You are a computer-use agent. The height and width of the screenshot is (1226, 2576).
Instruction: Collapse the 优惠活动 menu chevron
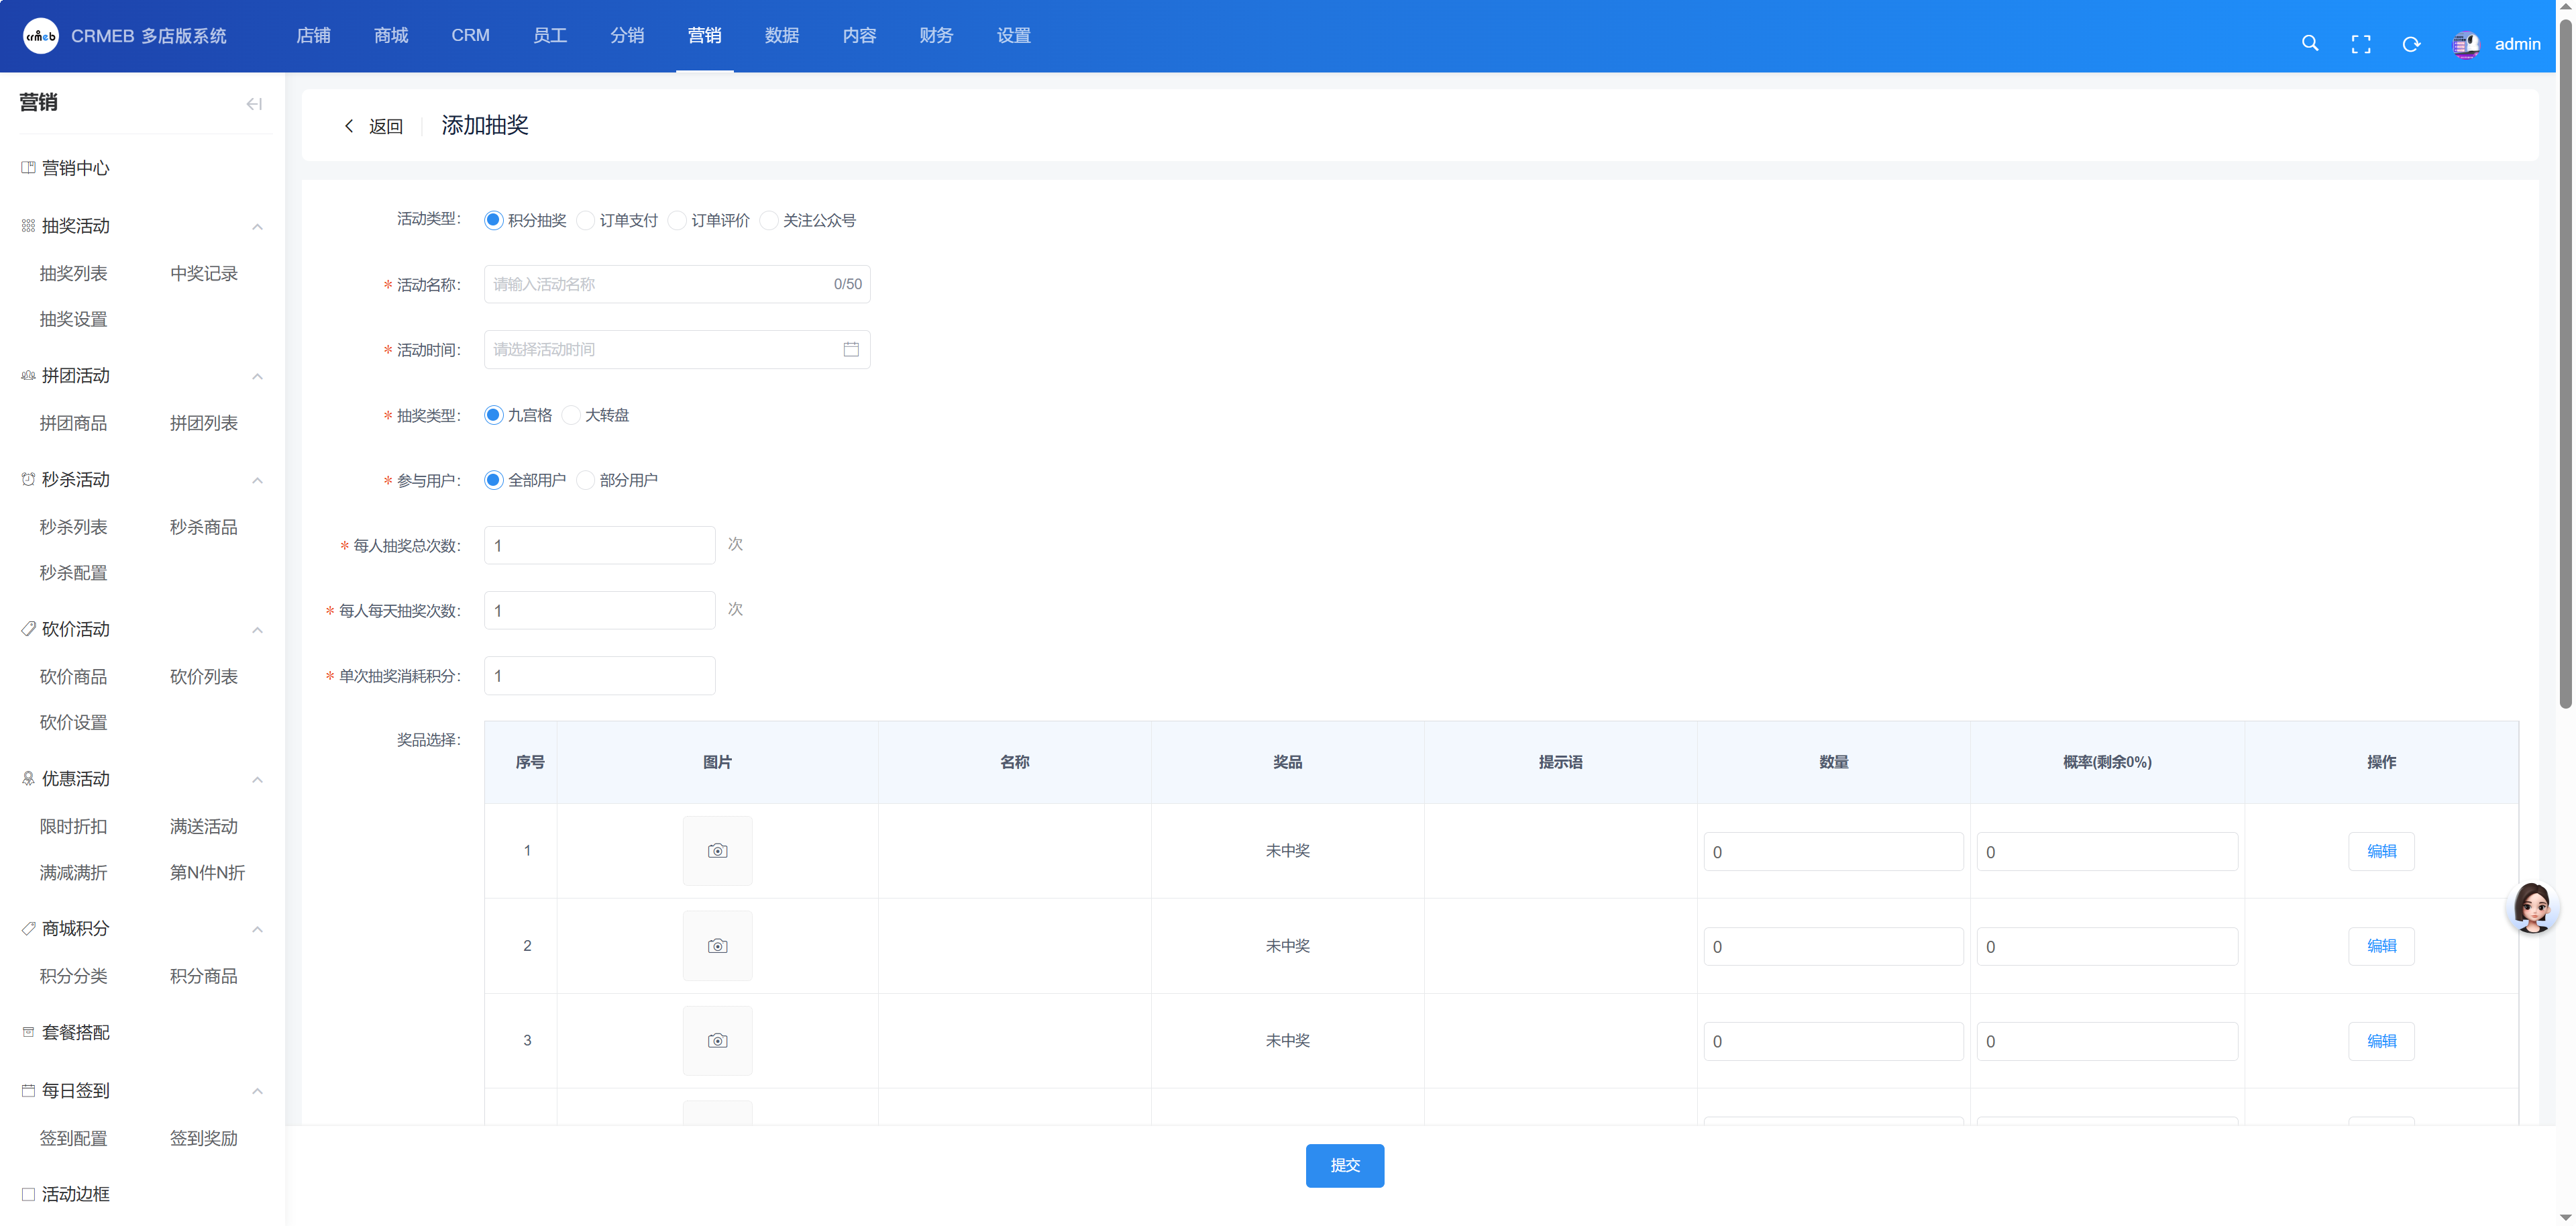coord(258,780)
